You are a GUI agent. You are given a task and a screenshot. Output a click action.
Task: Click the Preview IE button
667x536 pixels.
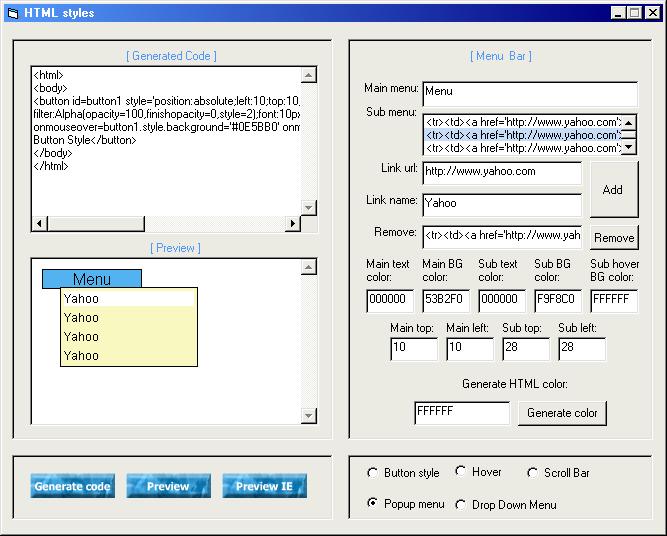point(264,486)
